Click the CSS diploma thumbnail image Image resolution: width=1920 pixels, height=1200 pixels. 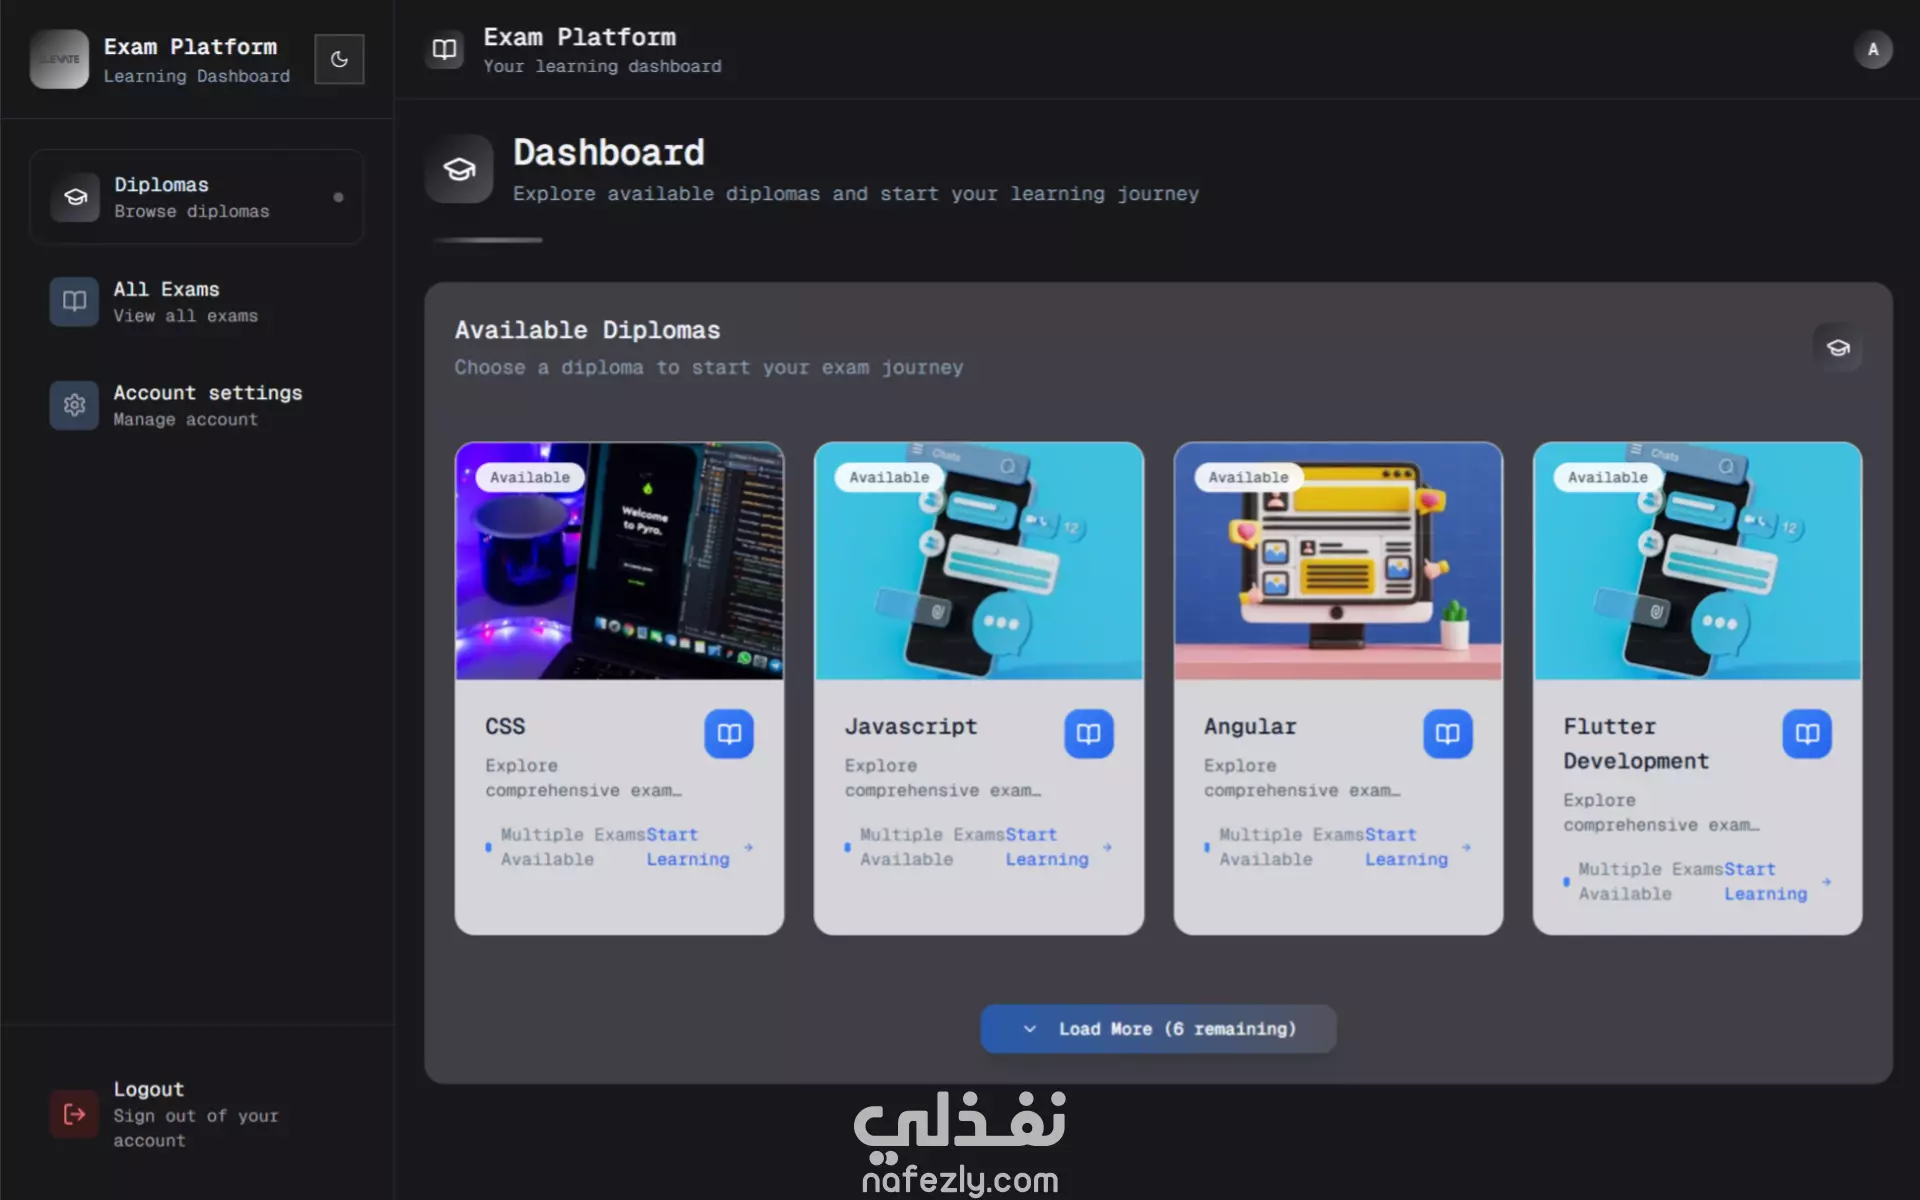tap(619, 561)
